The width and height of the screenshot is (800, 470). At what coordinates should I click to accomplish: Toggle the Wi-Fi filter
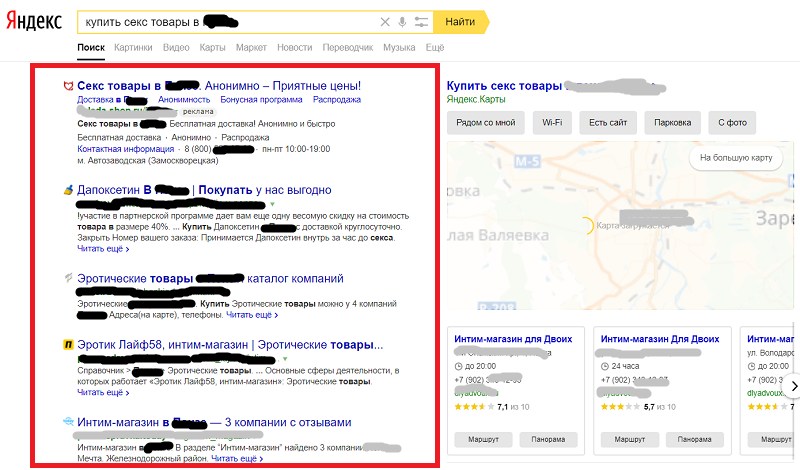[x=552, y=122]
